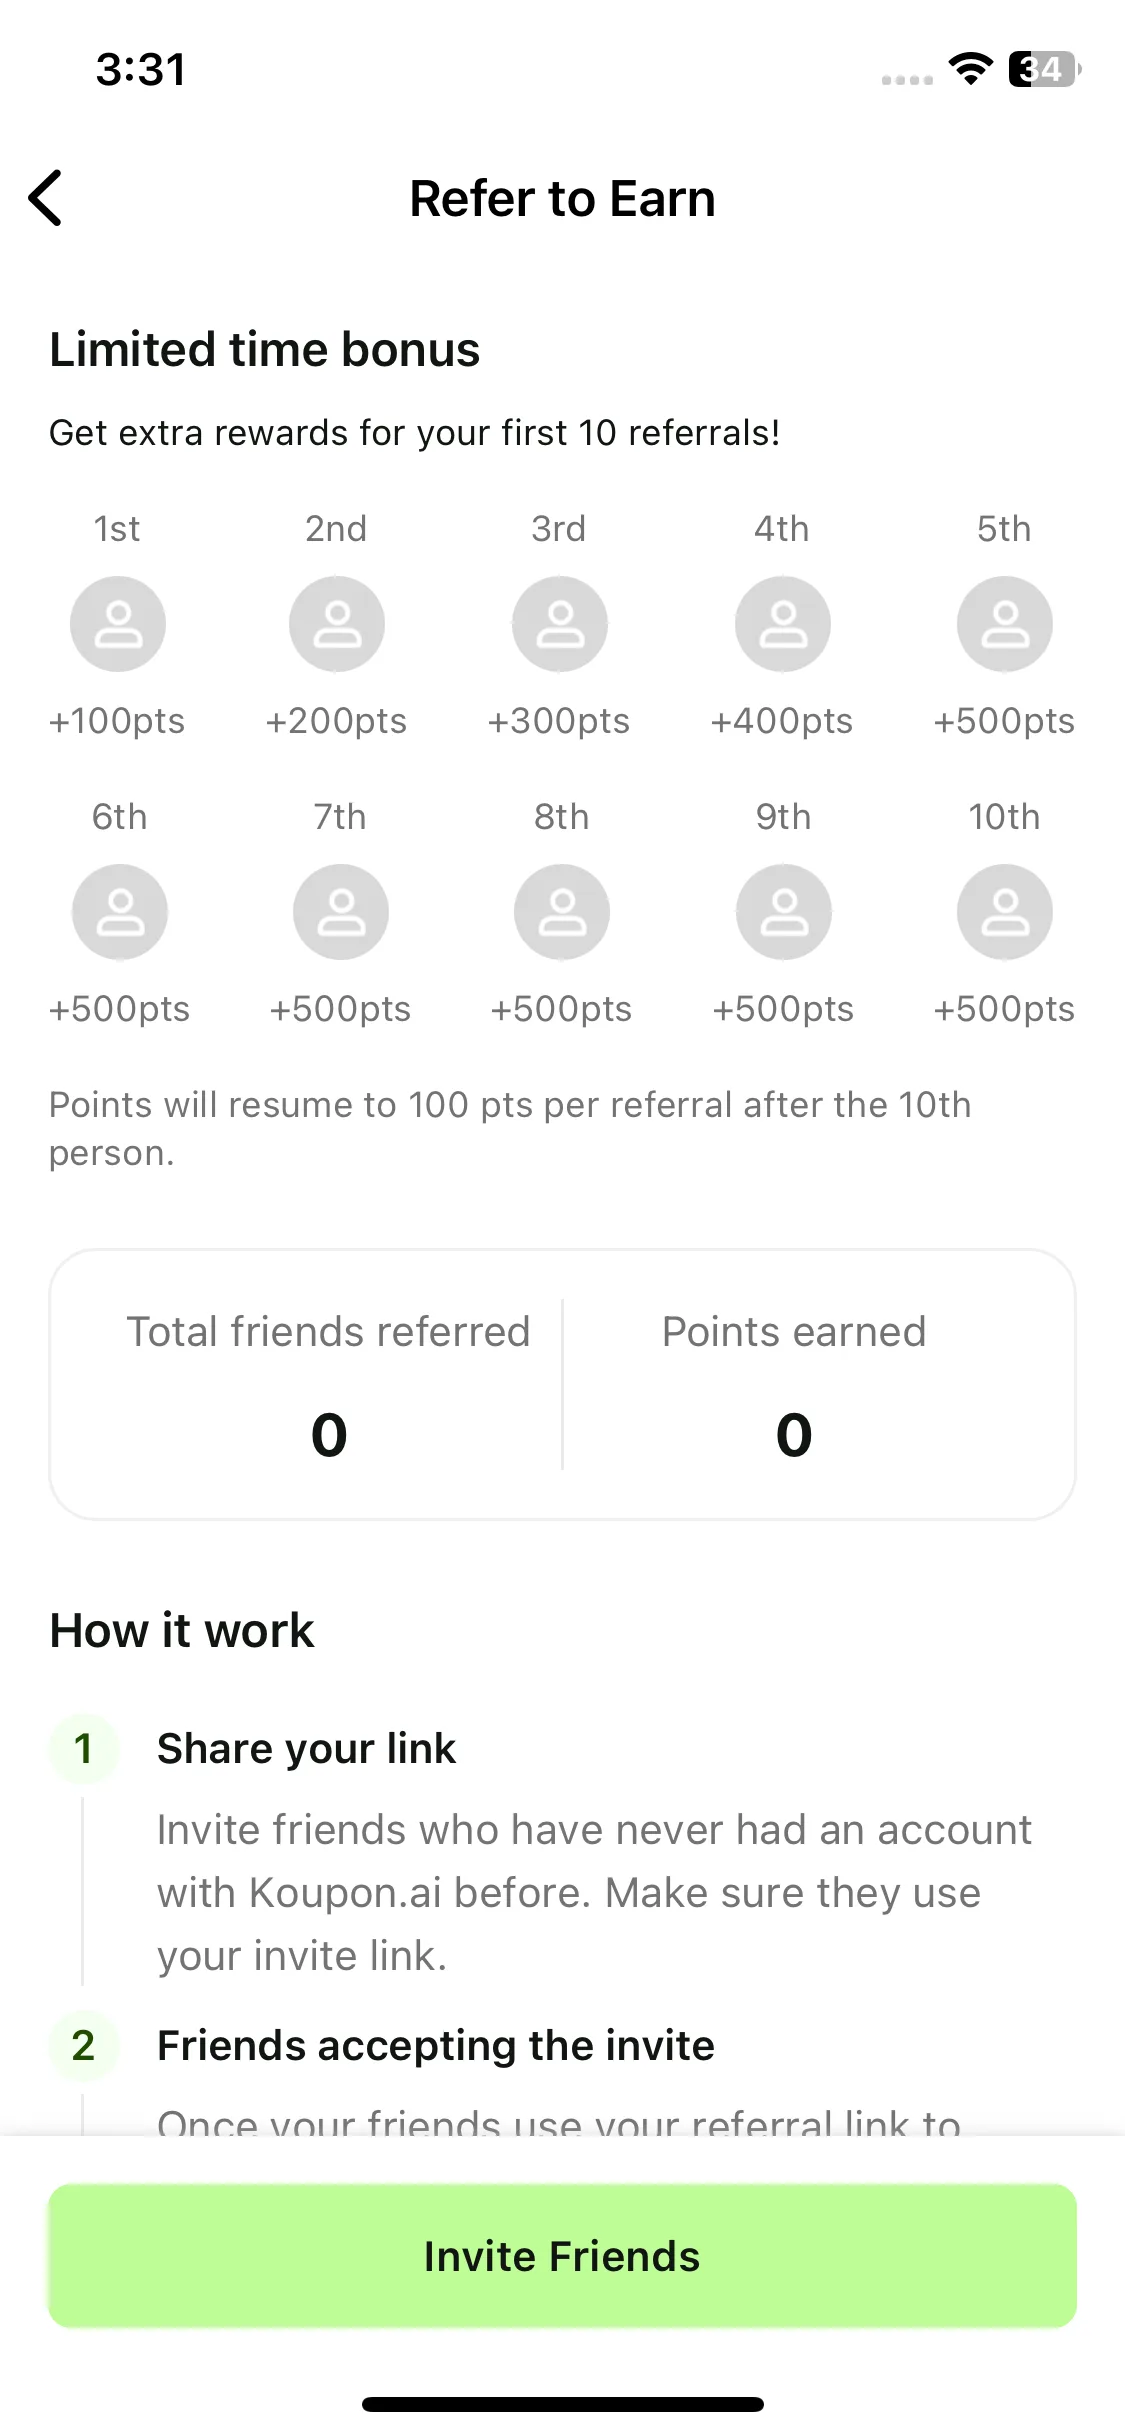Select the 9th referral avatar icon
This screenshot has width=1125, height=2436.
coord(784,912)
